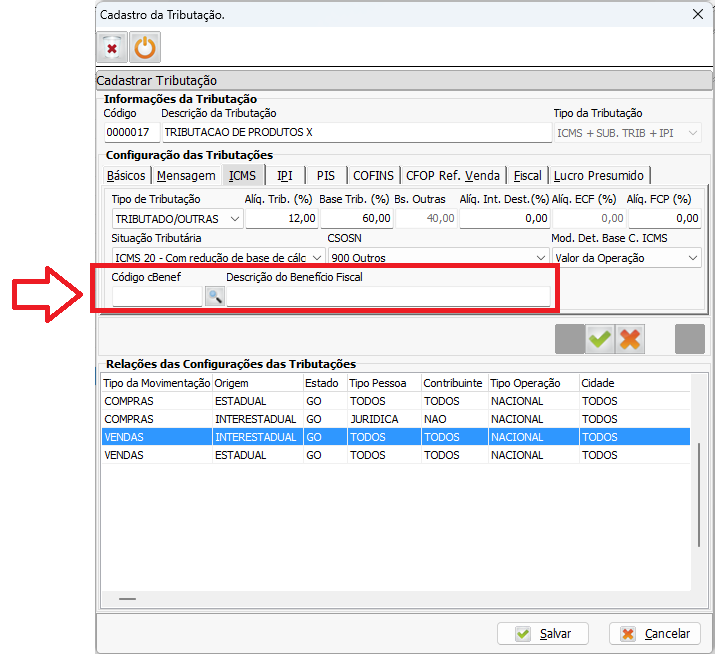Click the magnifier search icon beside Código cBenef
717x654 pixels.
[215, 296]
